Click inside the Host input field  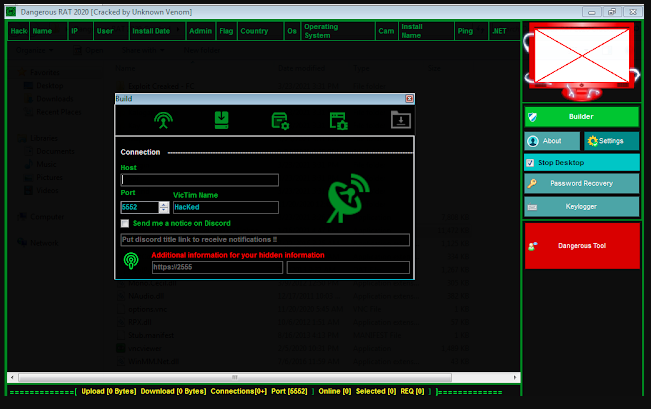coord(199,180)
